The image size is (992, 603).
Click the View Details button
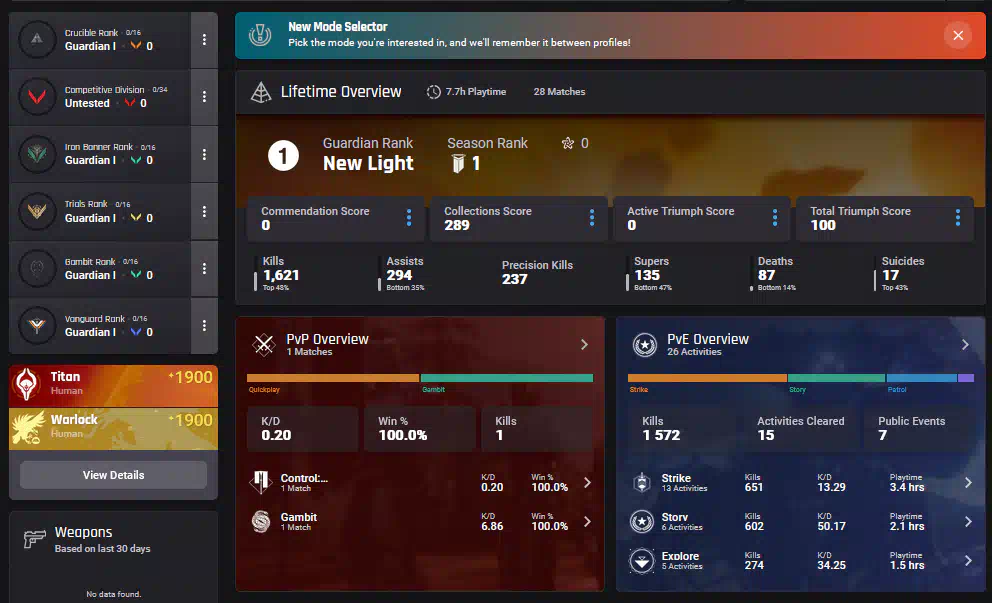[x=113, y=475]
